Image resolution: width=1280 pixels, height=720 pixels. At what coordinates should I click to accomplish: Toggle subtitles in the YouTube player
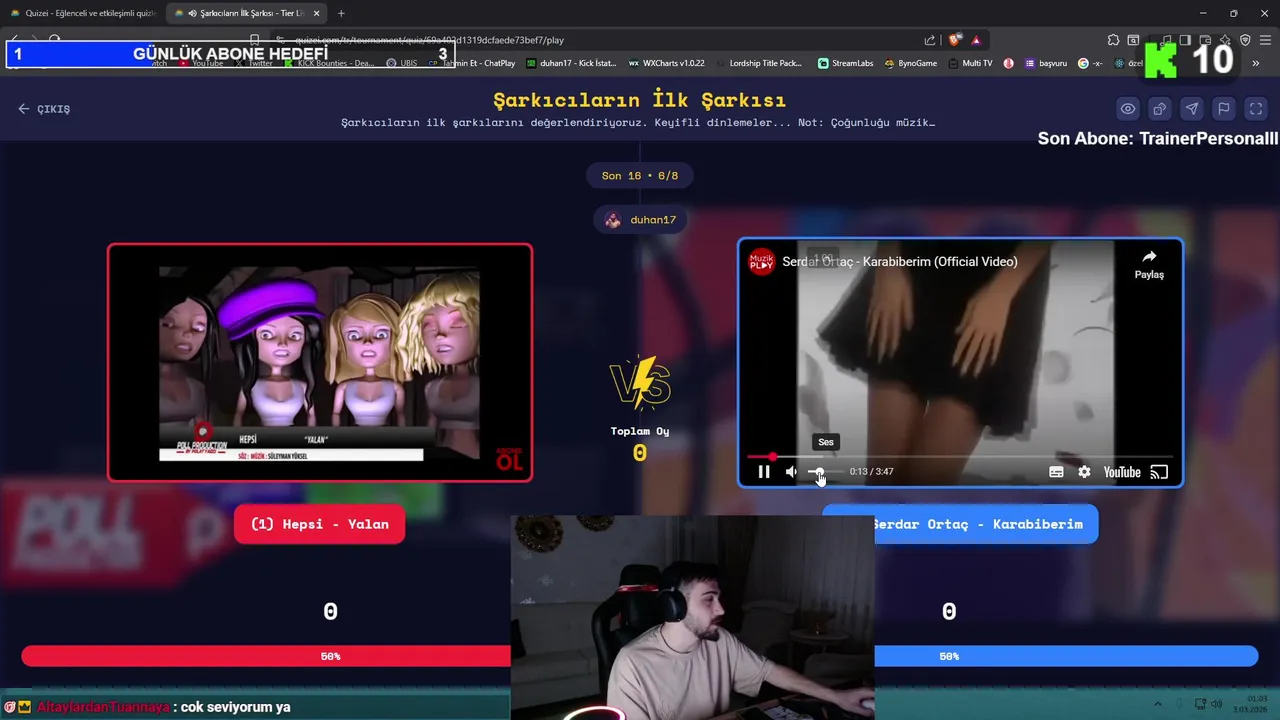[1056, 472]
